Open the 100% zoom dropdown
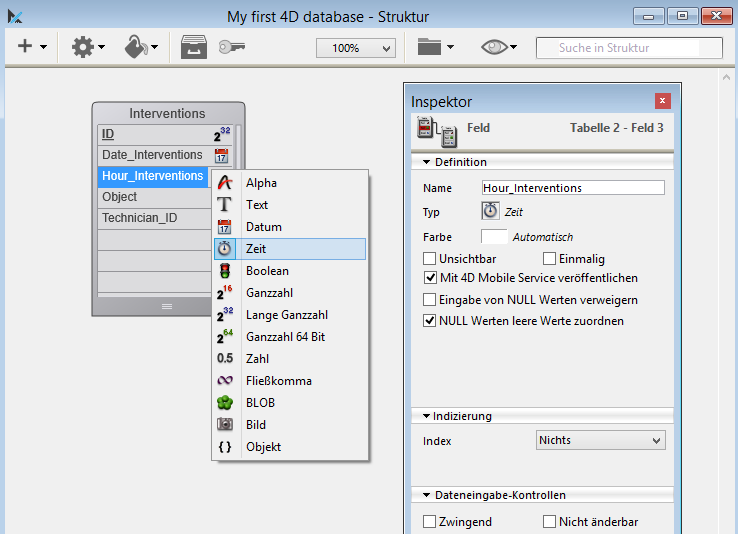The image size is (738, 534). click(x=356, y=48)
